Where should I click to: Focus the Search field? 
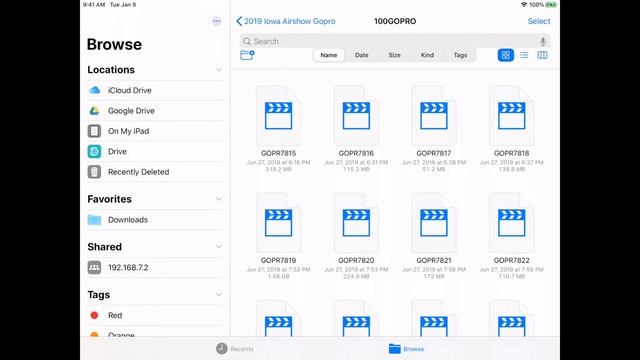click(395, 41)
